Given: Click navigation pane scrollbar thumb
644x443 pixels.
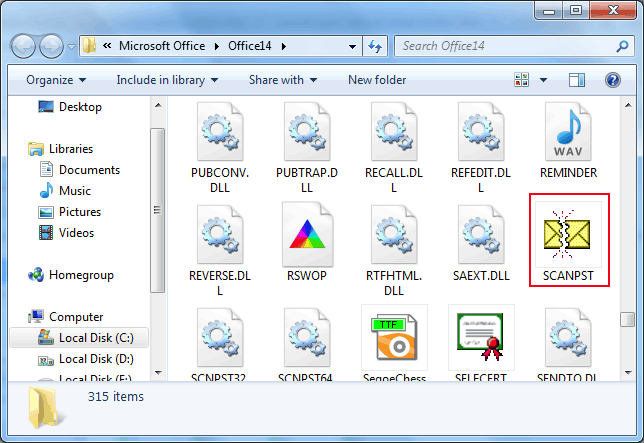Looking at the screenshot, I should pyautogui.click(x=157, y=210).
